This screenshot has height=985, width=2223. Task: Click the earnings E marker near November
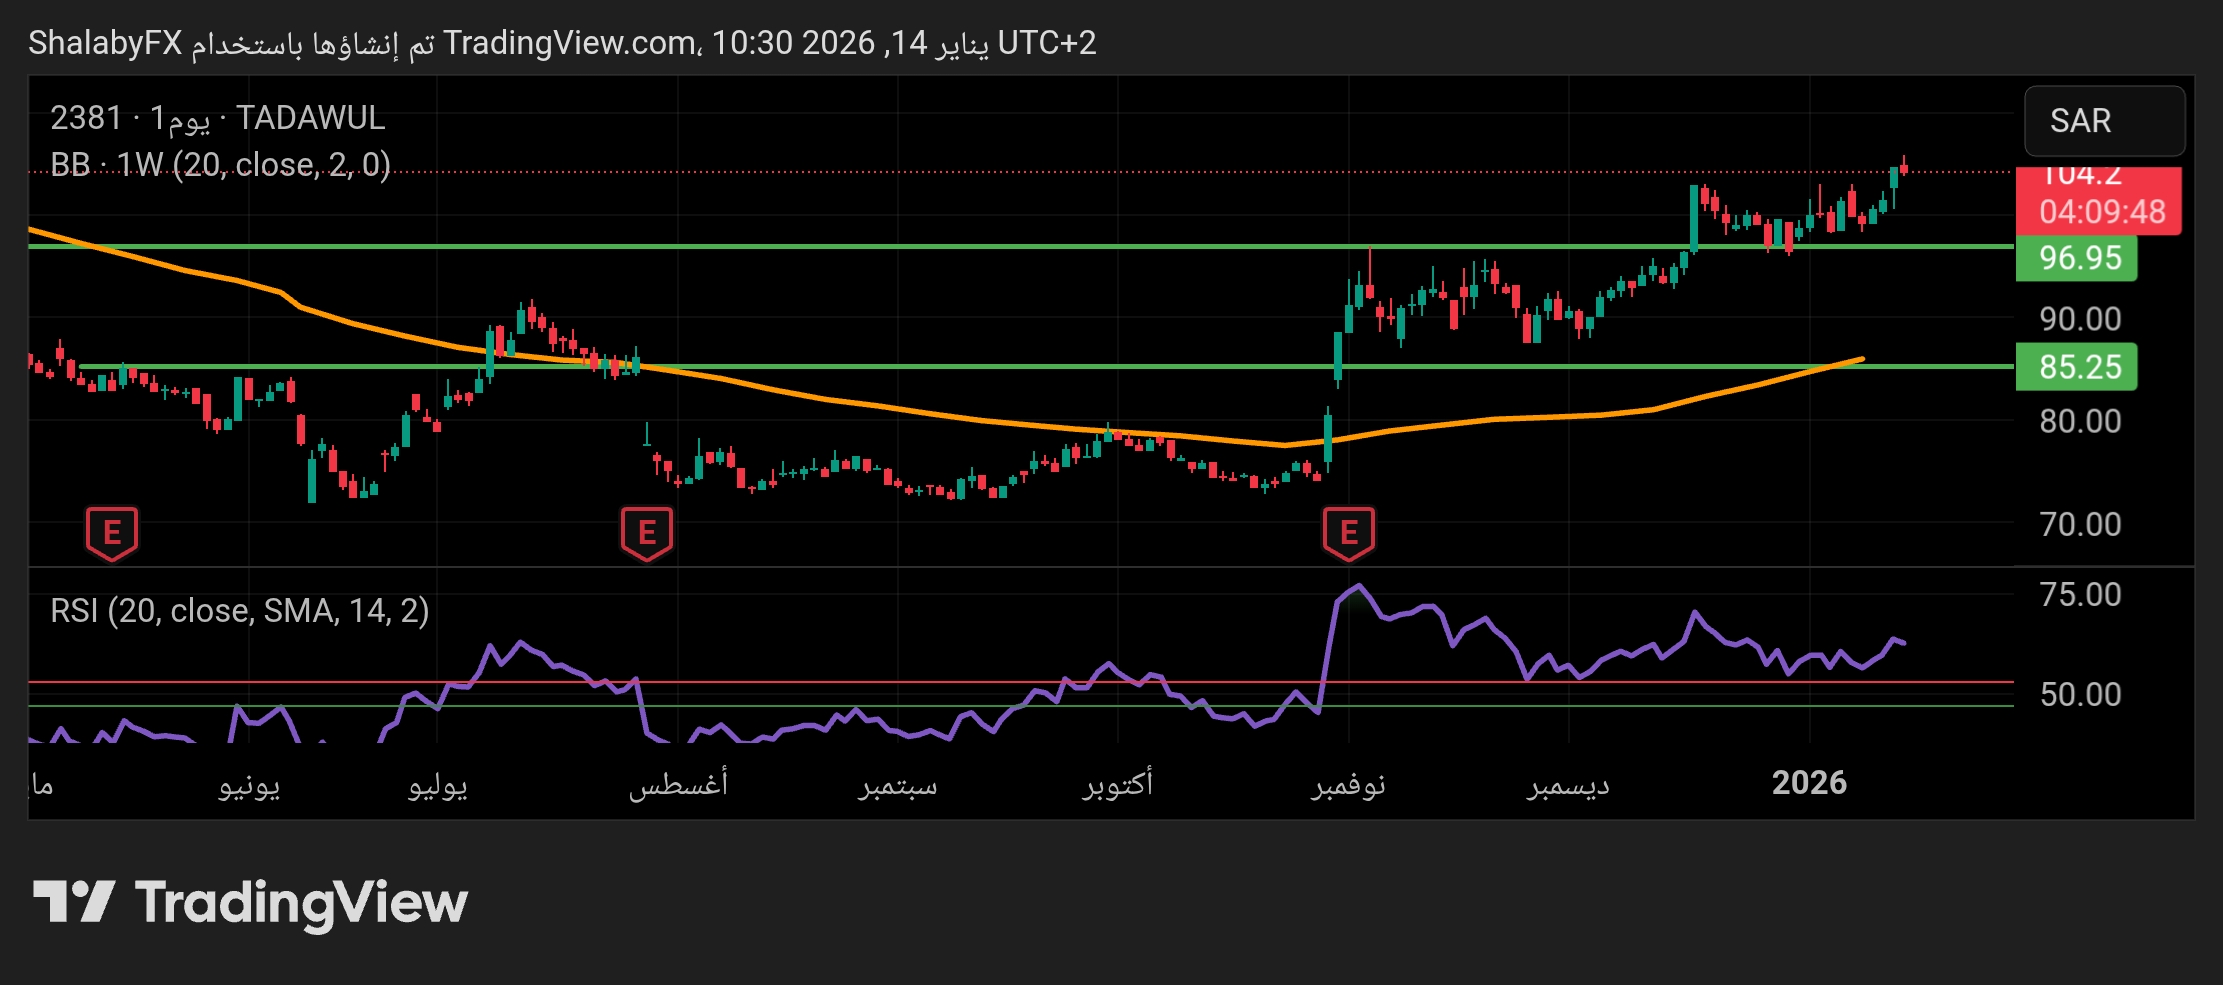[1348, 532]
